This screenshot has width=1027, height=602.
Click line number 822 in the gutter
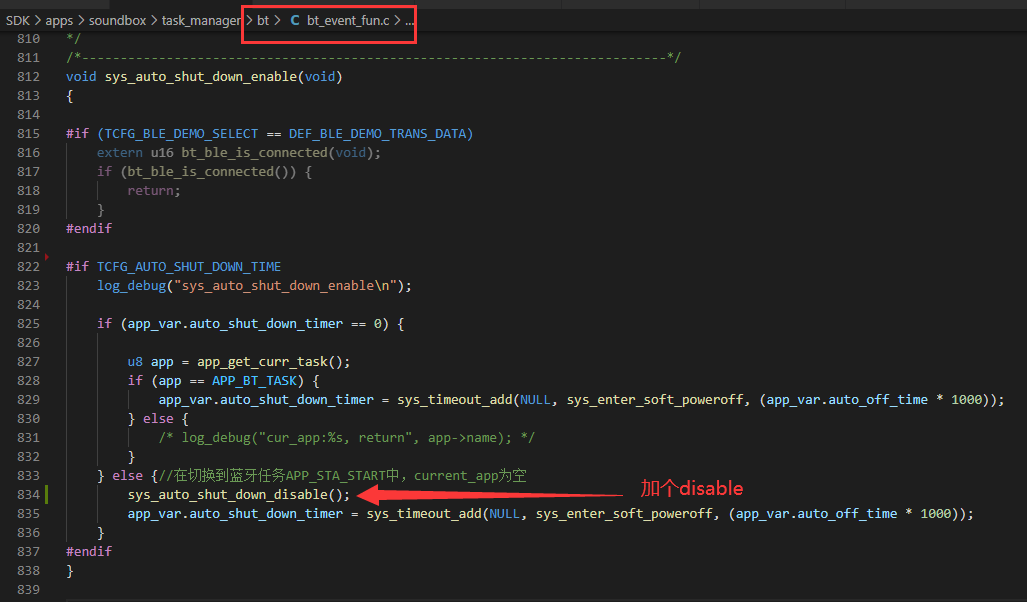click(28, 267)
